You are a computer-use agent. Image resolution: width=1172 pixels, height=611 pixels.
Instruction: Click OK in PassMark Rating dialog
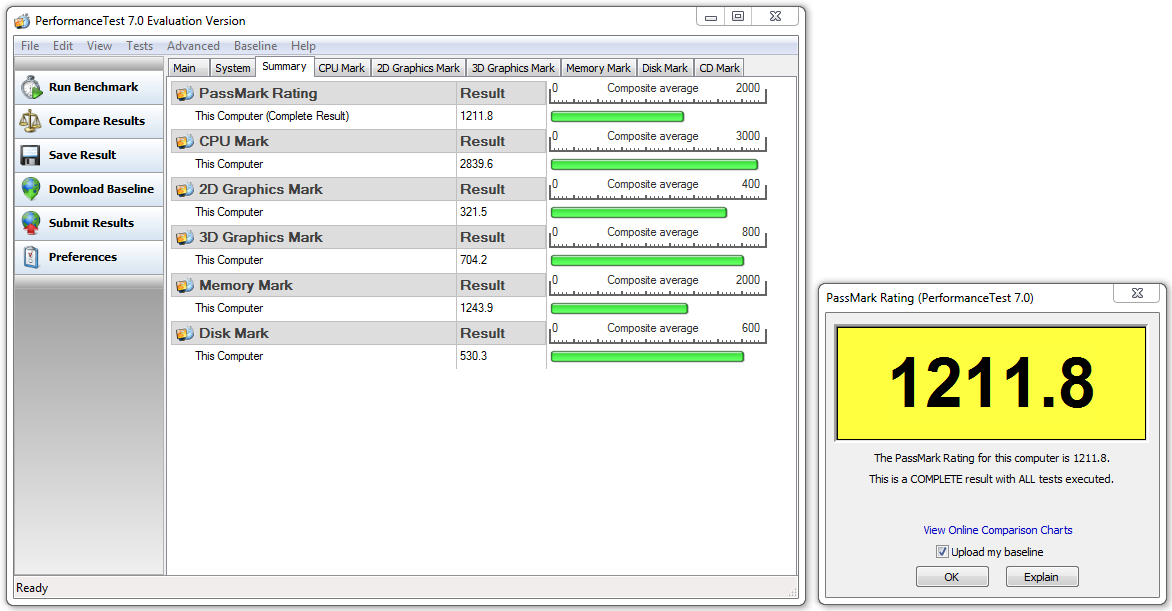[x=952, y=577]
